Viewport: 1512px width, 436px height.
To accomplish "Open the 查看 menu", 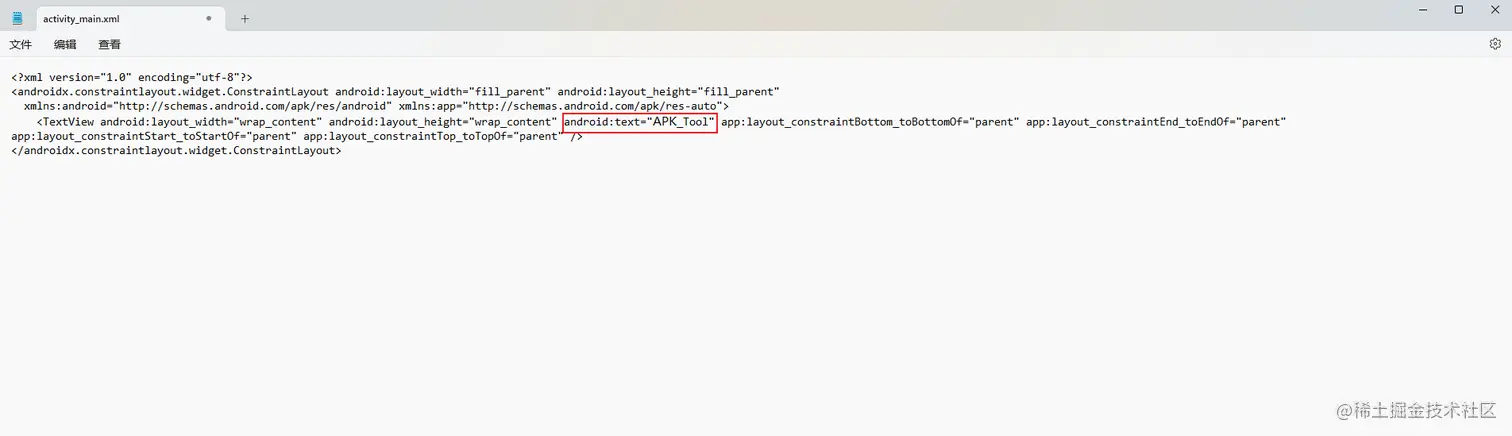I will 109,44.
